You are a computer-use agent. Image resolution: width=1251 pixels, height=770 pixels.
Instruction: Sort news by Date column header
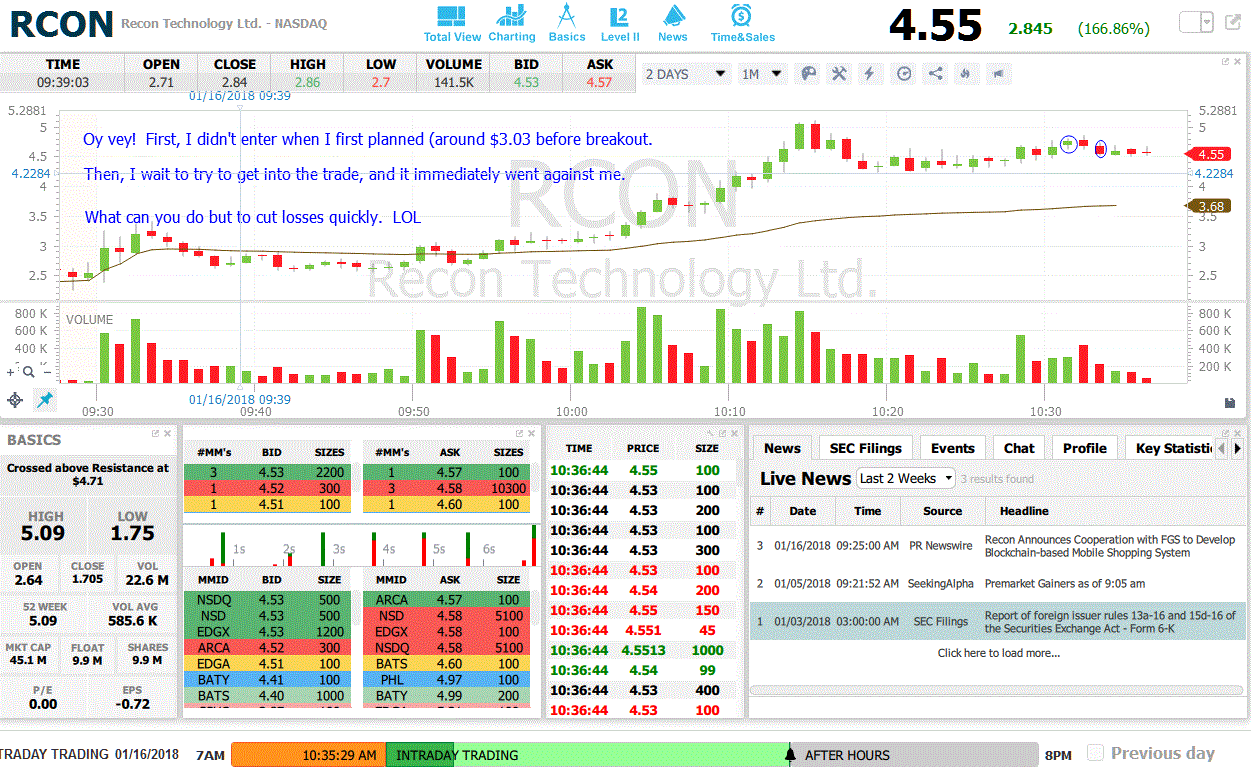pyautogui.click(x=803, y=511)
